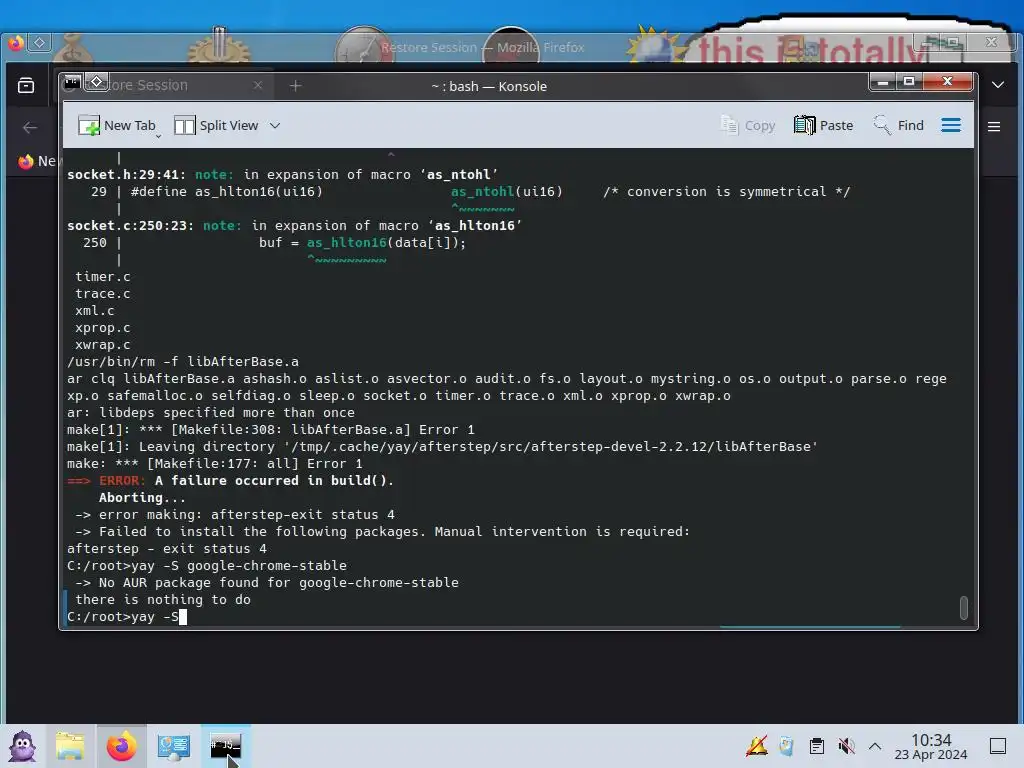Image resolution: width=1024 pixels, height=768 pixels.
Task: Expand hidden system tray icons
Action: coord(875,746)
